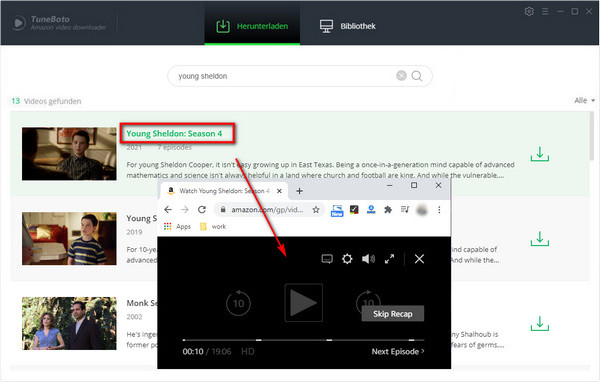Viewport: 600px width, 382px height.
Task: Click the blue download extension icon
Action: [371, 209]
